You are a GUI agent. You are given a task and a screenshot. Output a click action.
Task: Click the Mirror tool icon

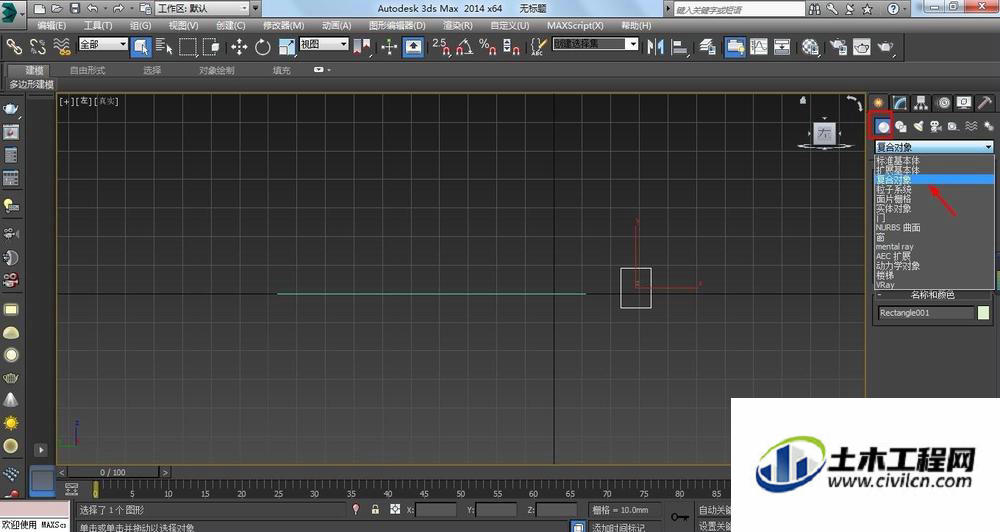[x=655, y=47]
